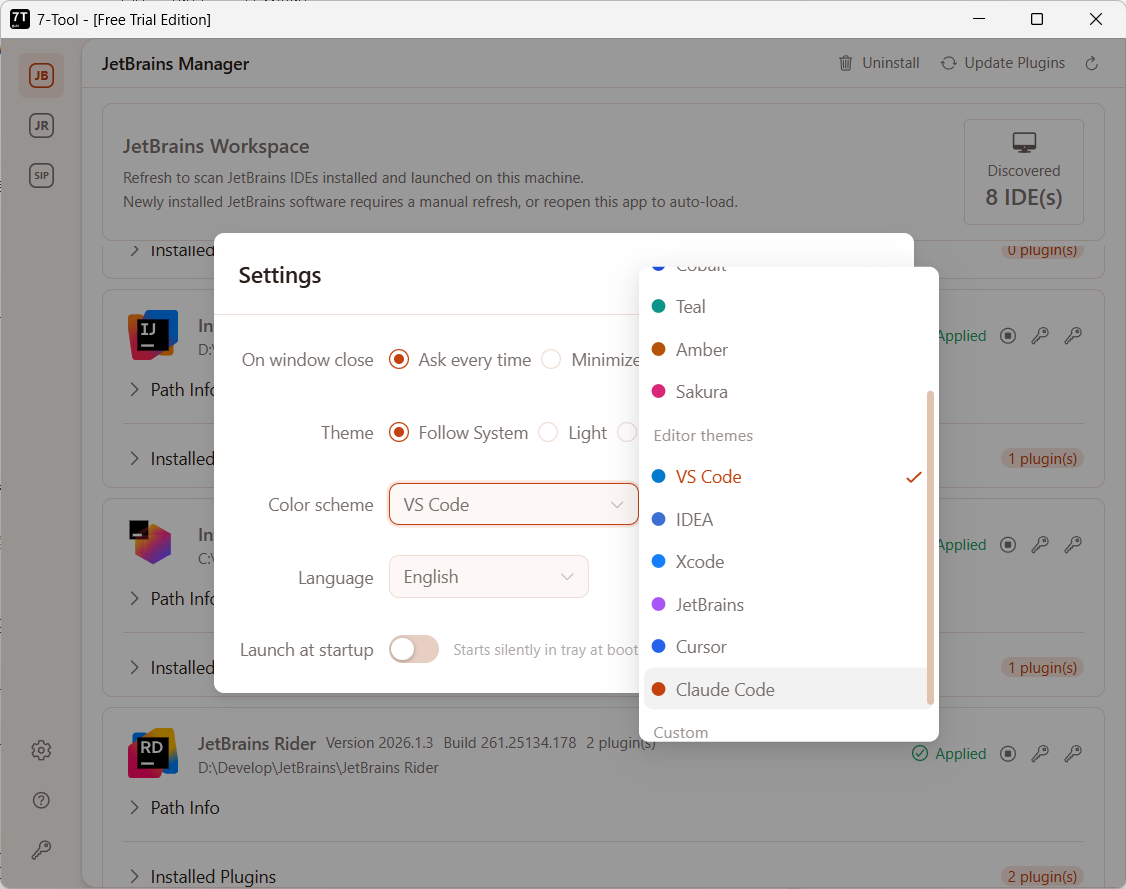Click the Uninstall button
This screenshot has width=1126, height=889.
pyautogui.click(x=879, y=63)
